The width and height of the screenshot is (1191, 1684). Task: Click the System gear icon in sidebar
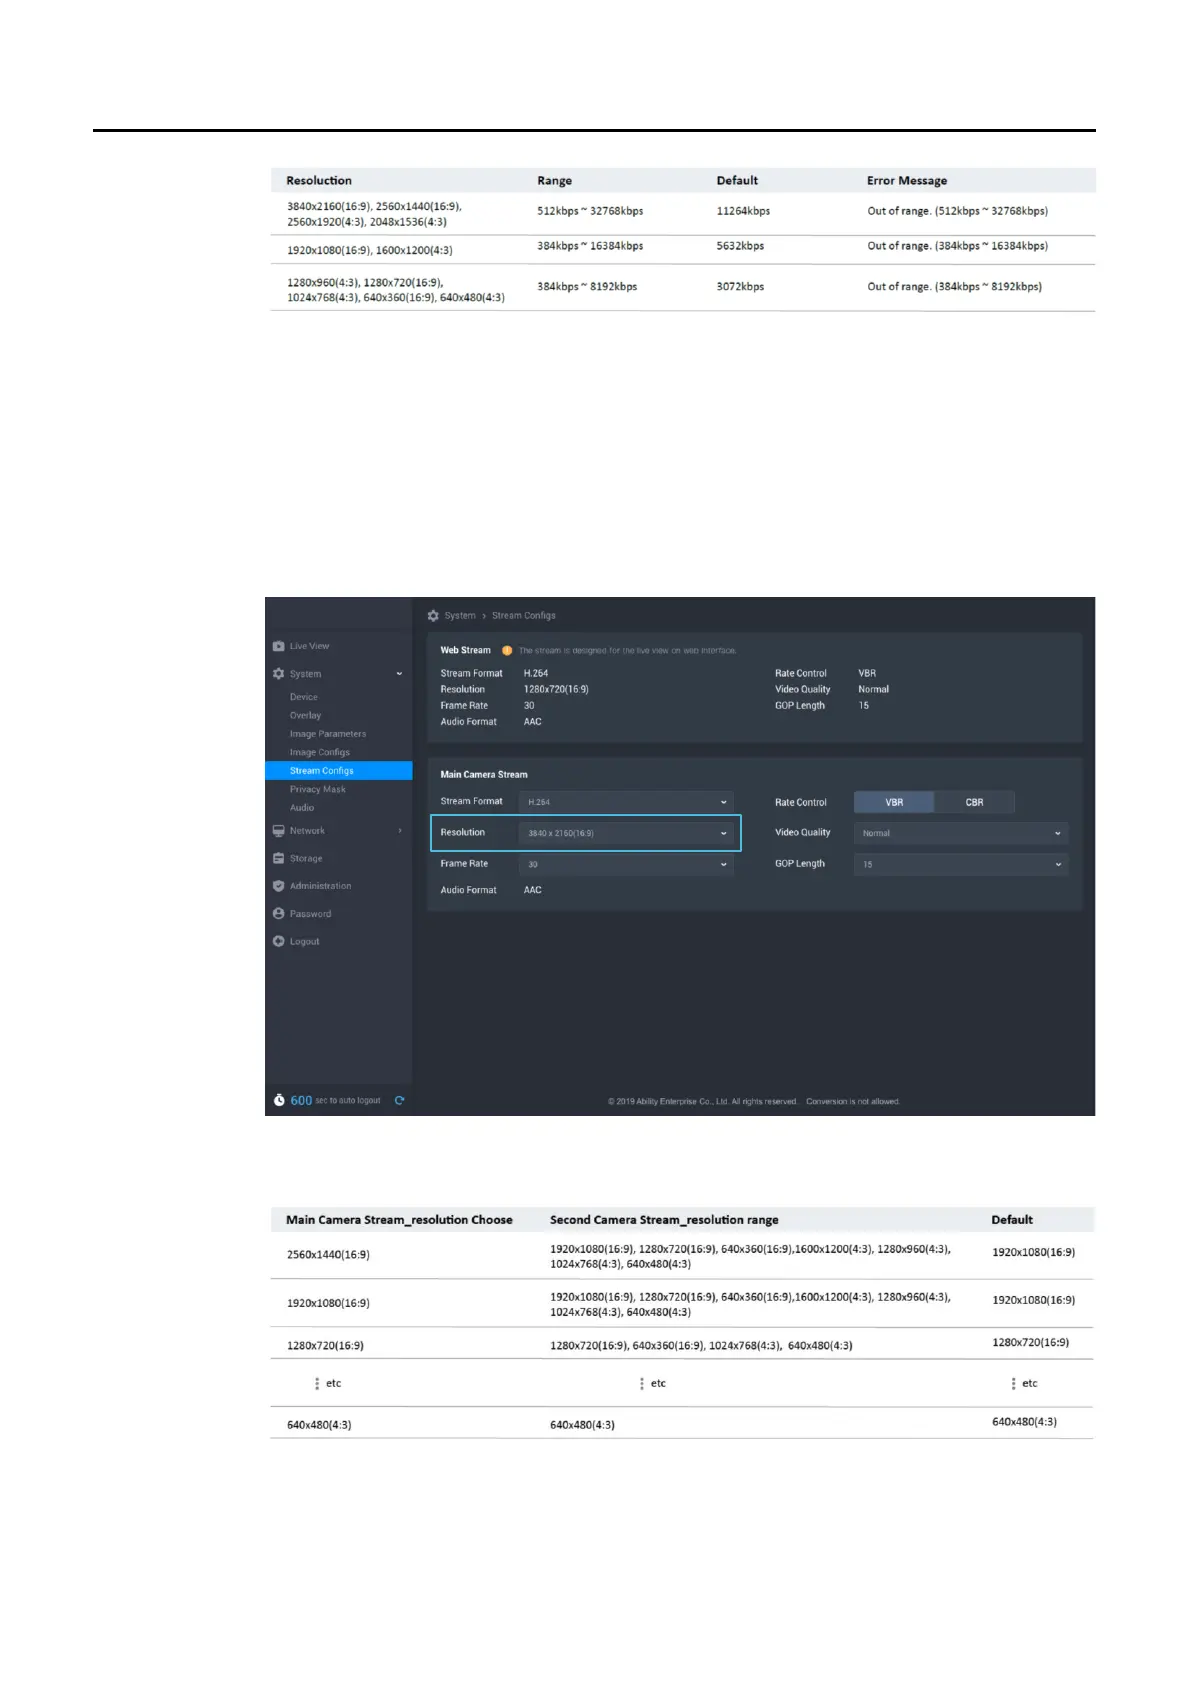pos(279,674)
